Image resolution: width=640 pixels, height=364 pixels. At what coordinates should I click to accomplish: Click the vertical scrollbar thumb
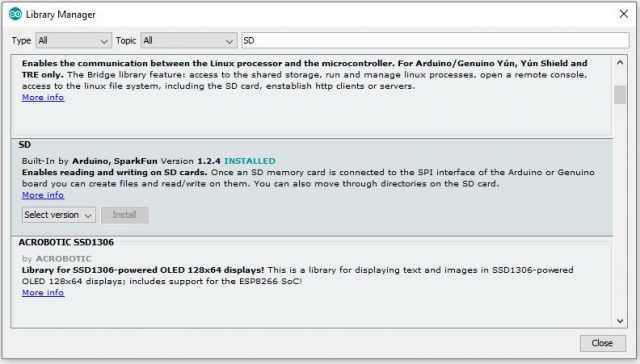point(620,95)
